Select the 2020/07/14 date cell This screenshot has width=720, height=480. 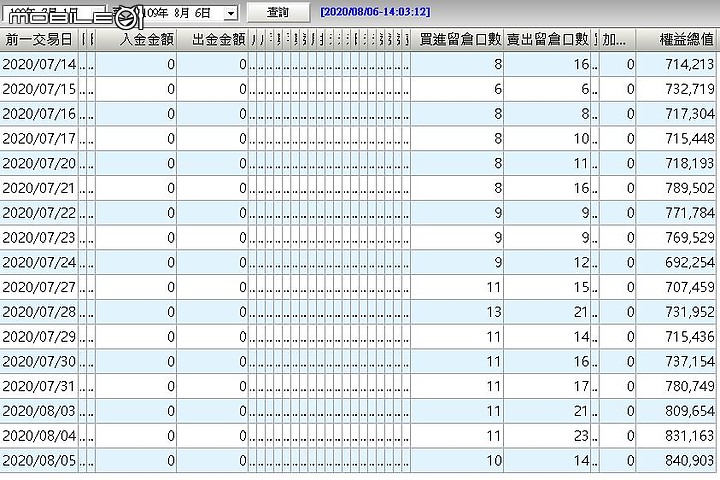coord(39,64)
